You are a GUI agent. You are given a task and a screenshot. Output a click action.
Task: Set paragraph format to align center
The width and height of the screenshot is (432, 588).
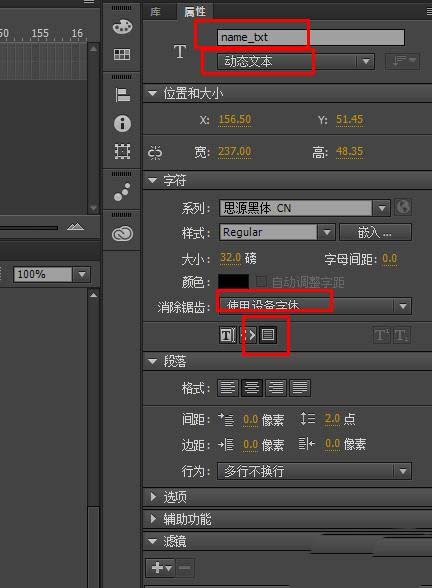pos(252,388)
